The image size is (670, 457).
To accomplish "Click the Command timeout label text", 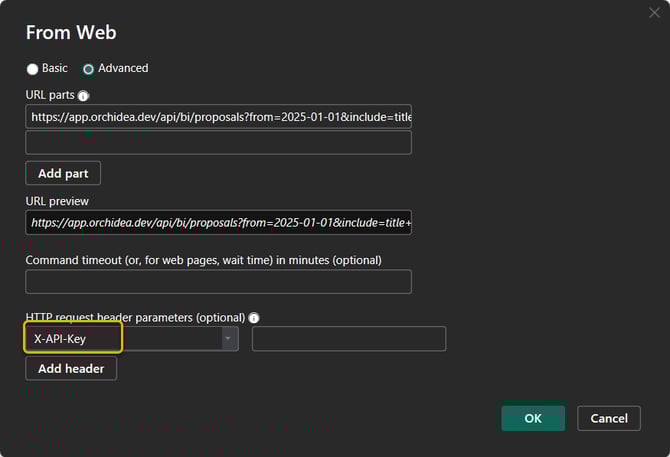I will point(203,260).
